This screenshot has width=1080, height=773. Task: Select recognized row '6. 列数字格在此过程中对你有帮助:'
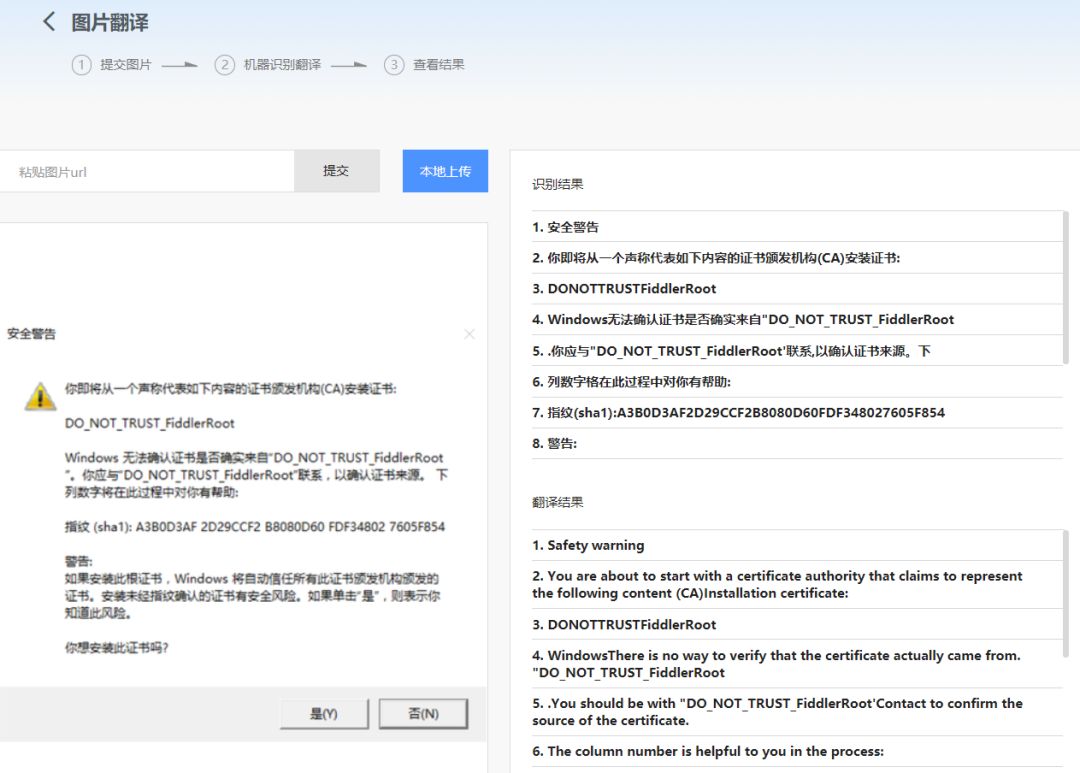click(x=797, y=382)
